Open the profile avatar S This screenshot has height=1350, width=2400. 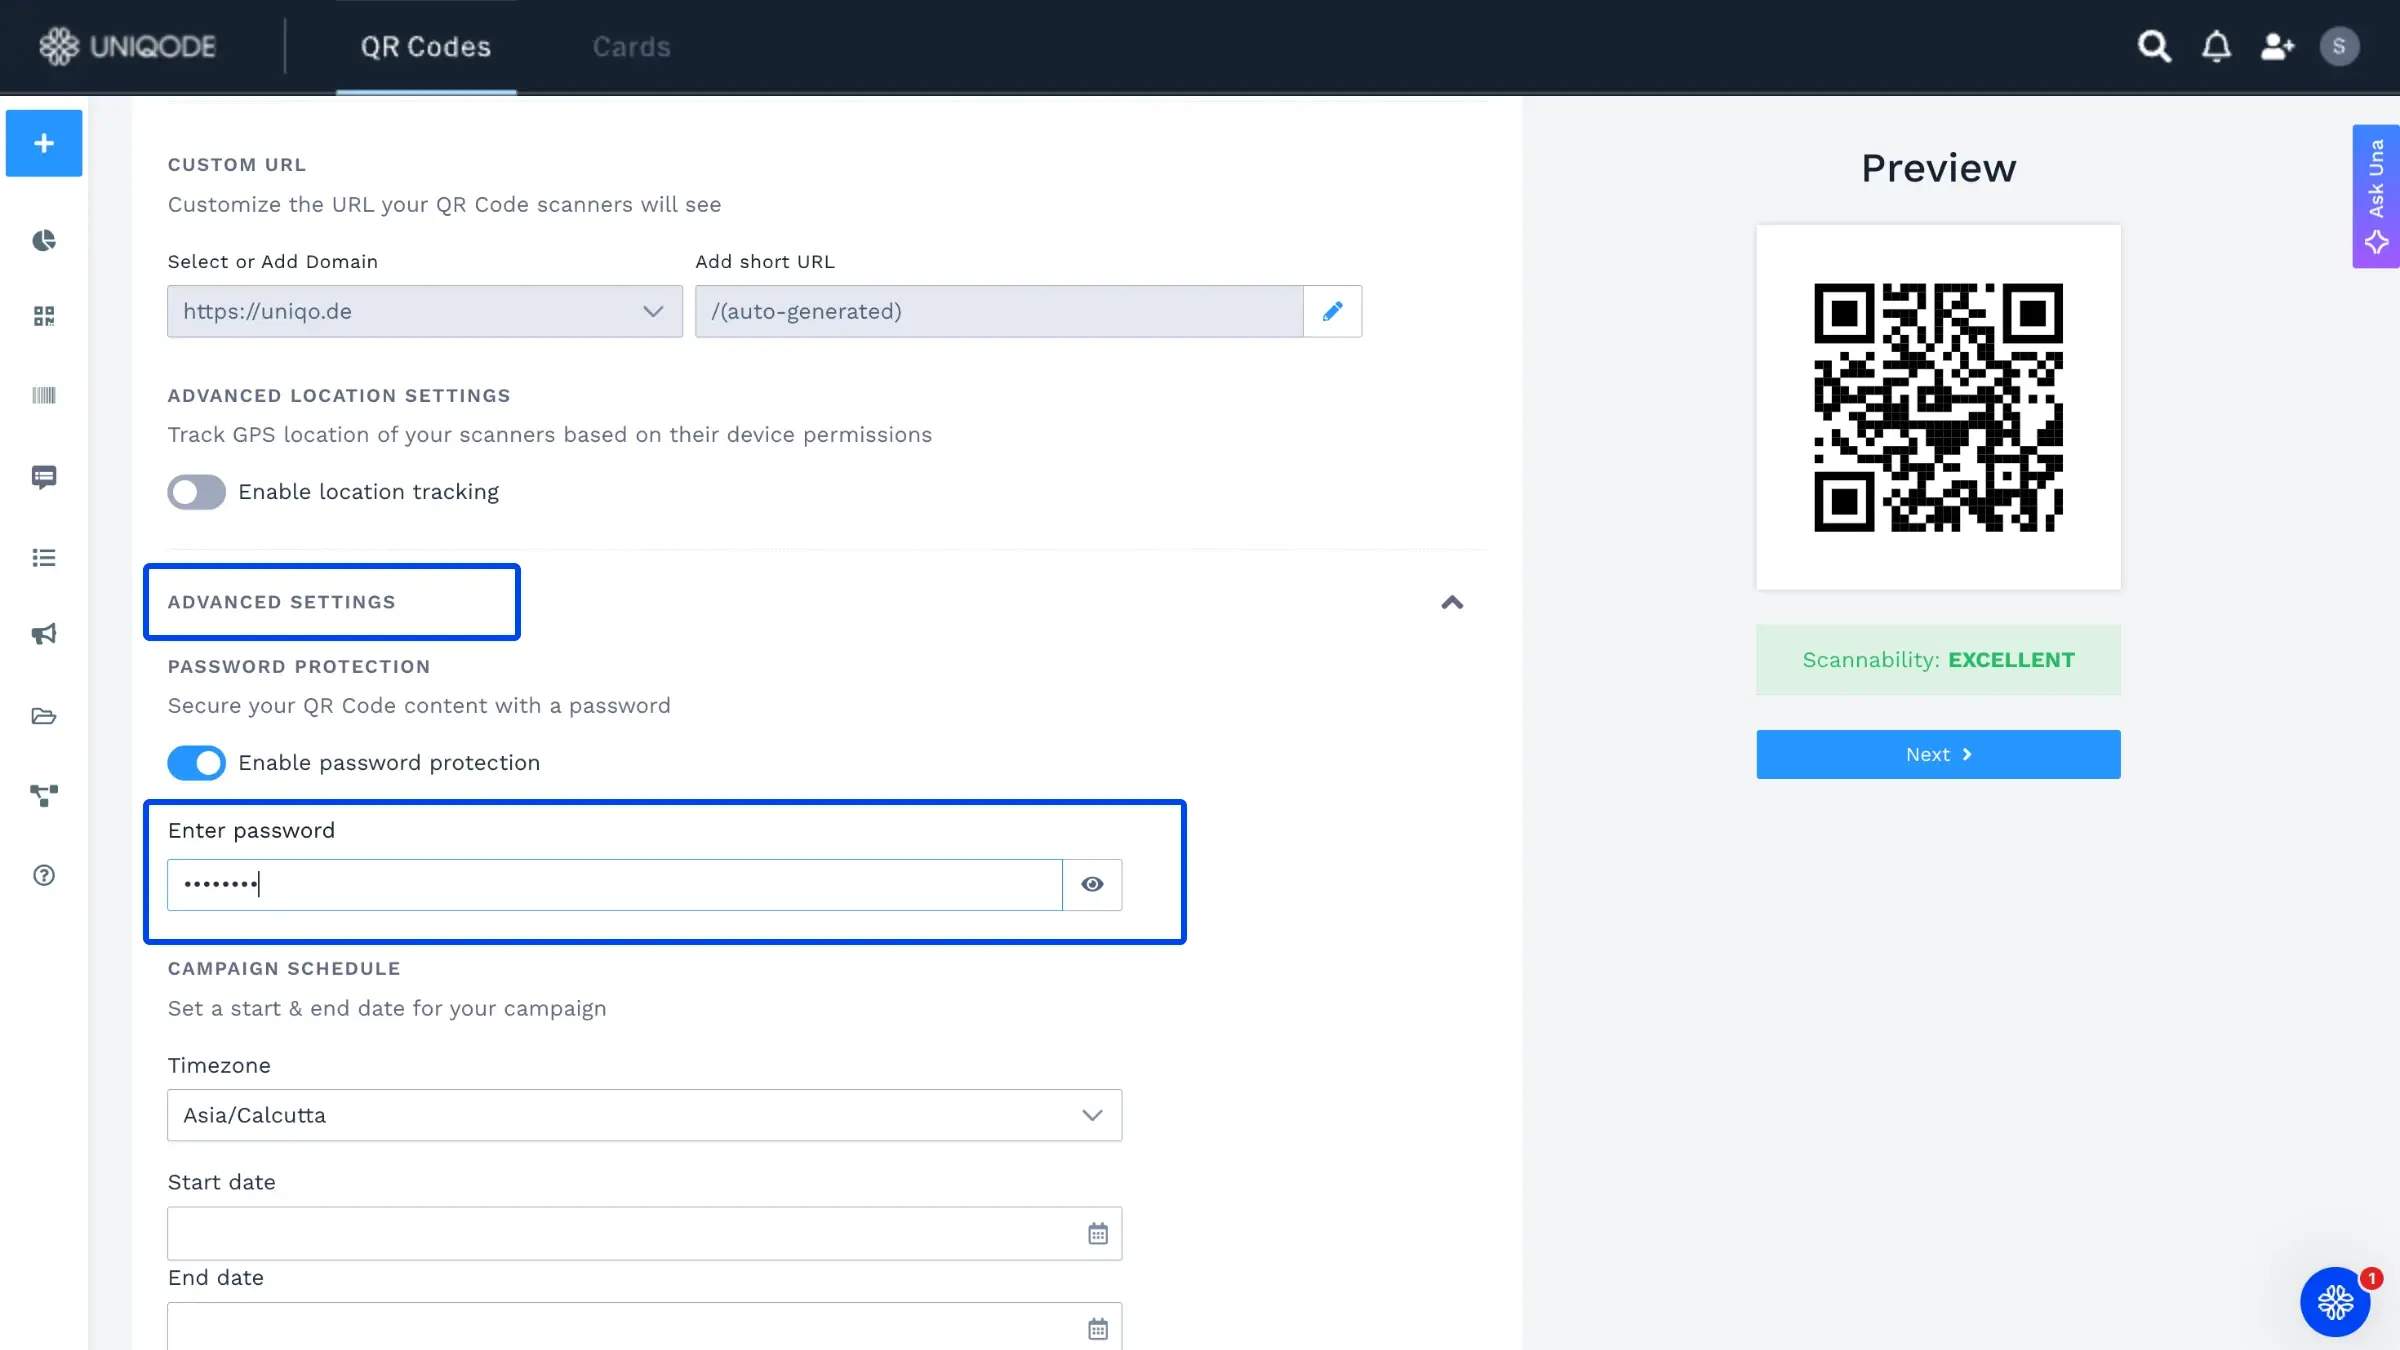2339,46
